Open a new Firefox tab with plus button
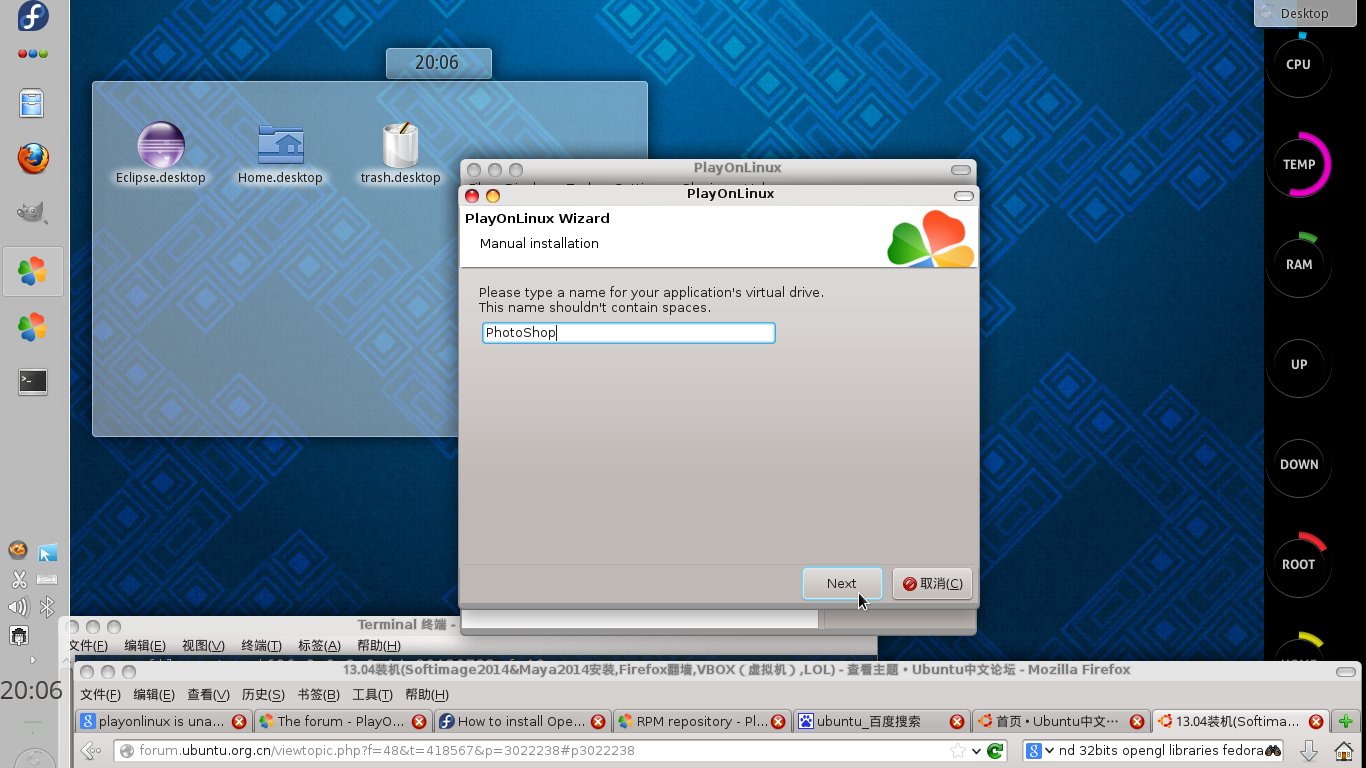This screenshot has width=1366, height=768. 1345,721
